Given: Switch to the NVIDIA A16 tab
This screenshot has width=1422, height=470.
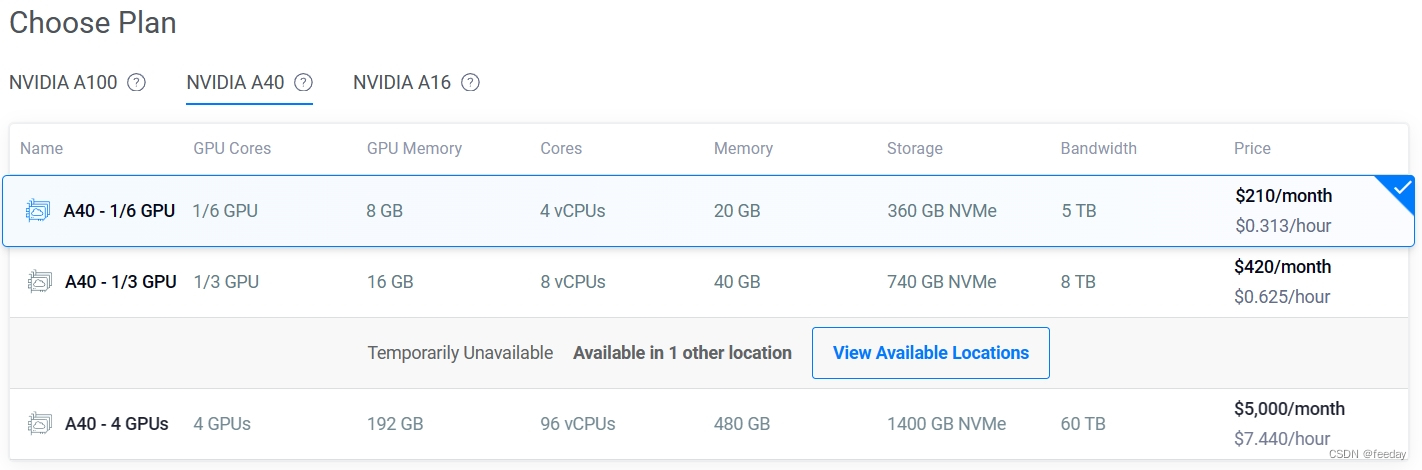Looking at the screenshot, I should [x=402, y=82].
